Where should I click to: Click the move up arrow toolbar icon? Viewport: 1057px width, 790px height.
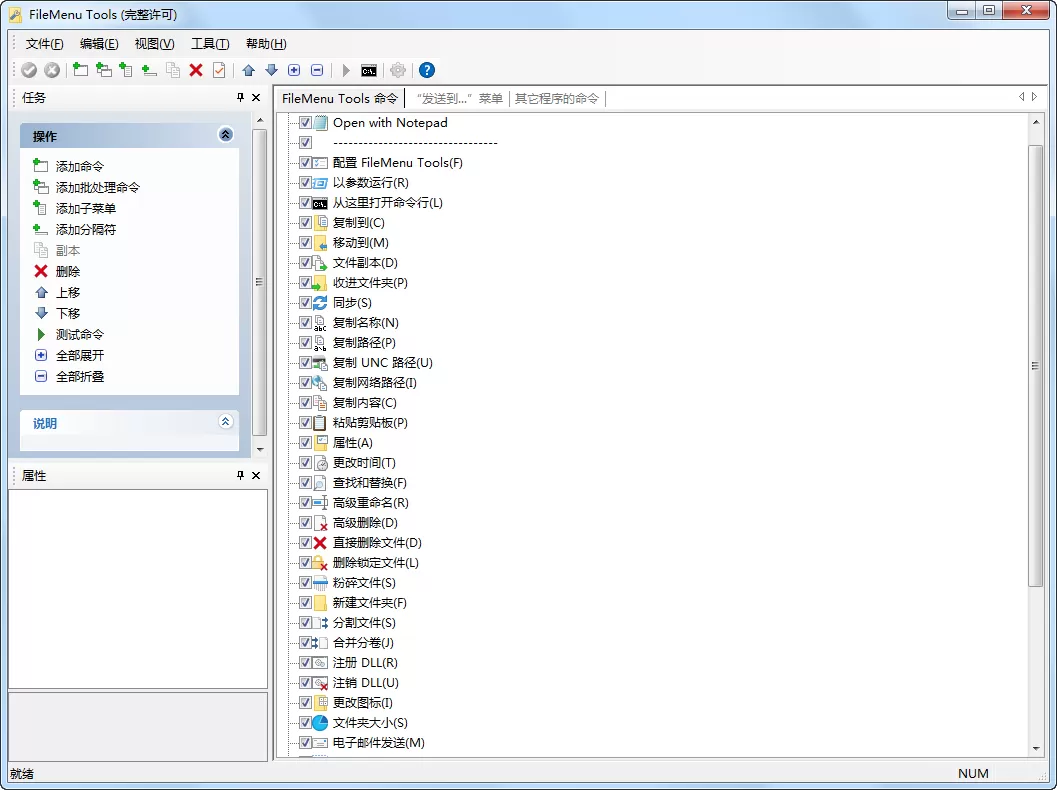[x=247, y=70]
